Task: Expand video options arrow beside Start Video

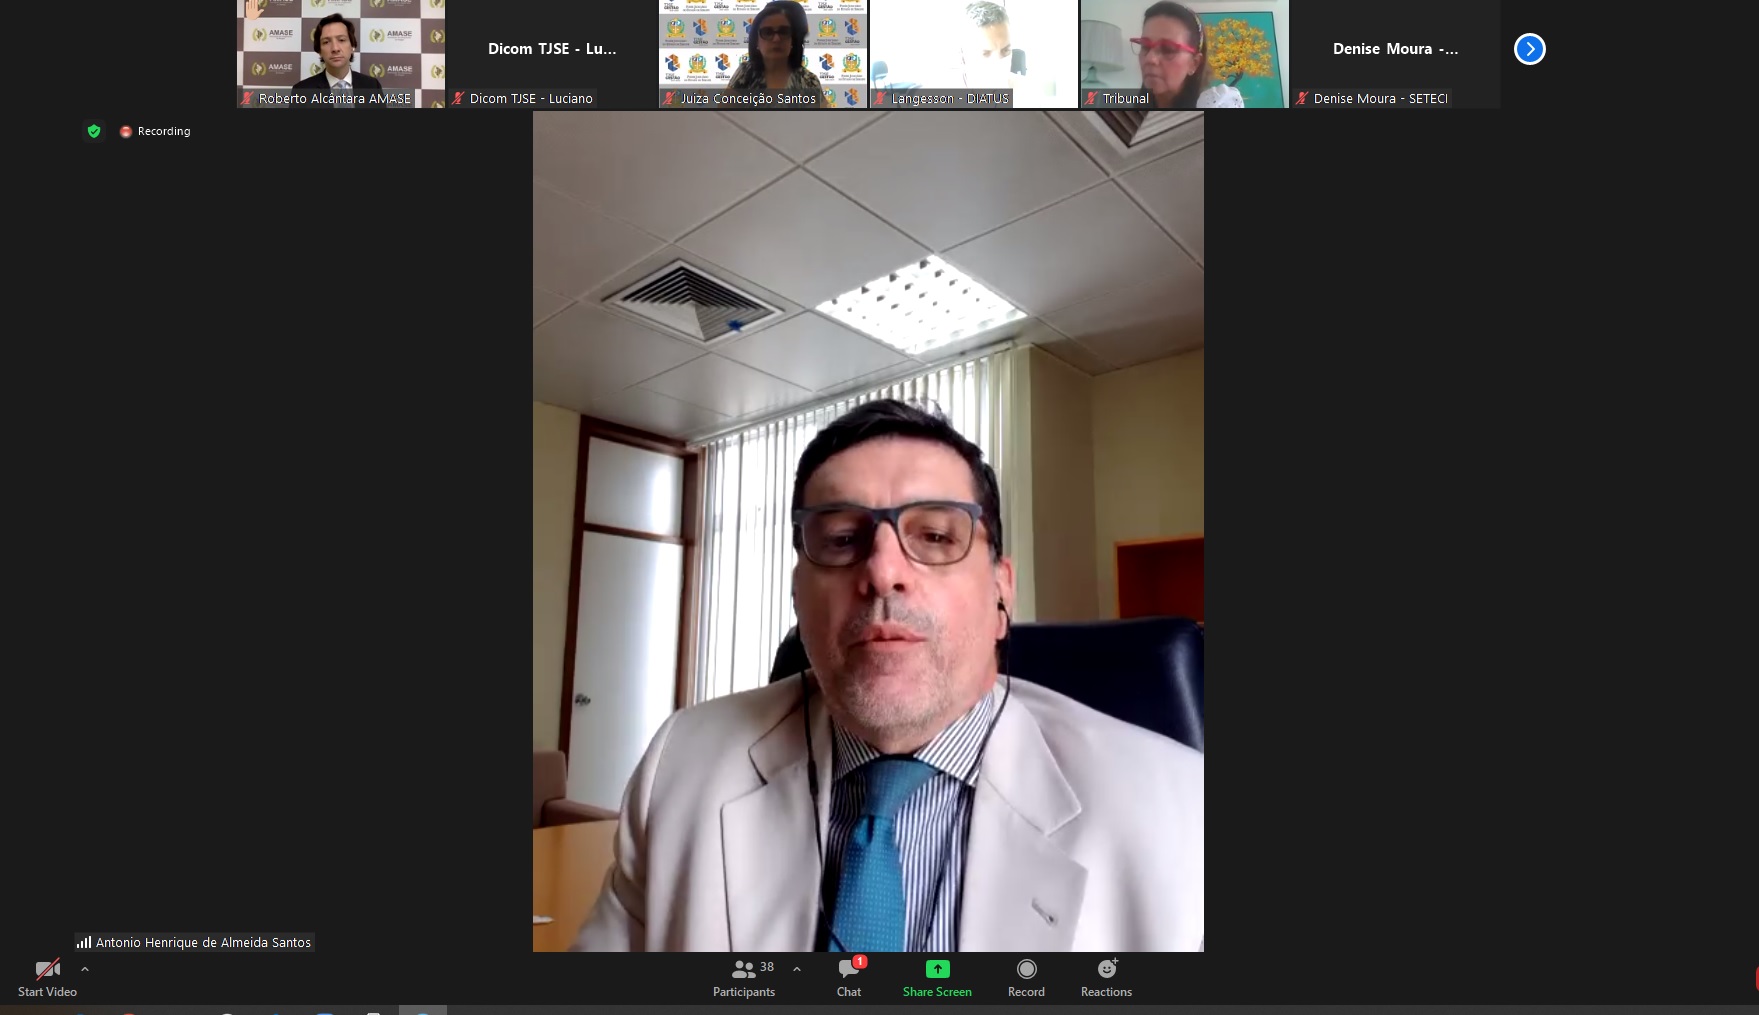Action: [x=85, y=969]
